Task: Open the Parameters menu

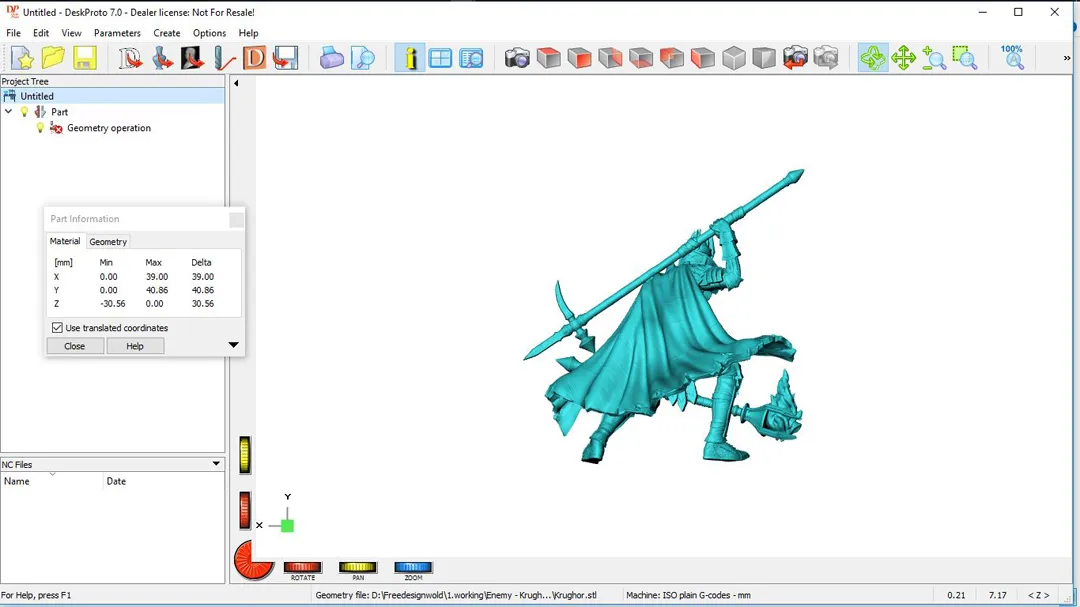Action: coord(117,33)
